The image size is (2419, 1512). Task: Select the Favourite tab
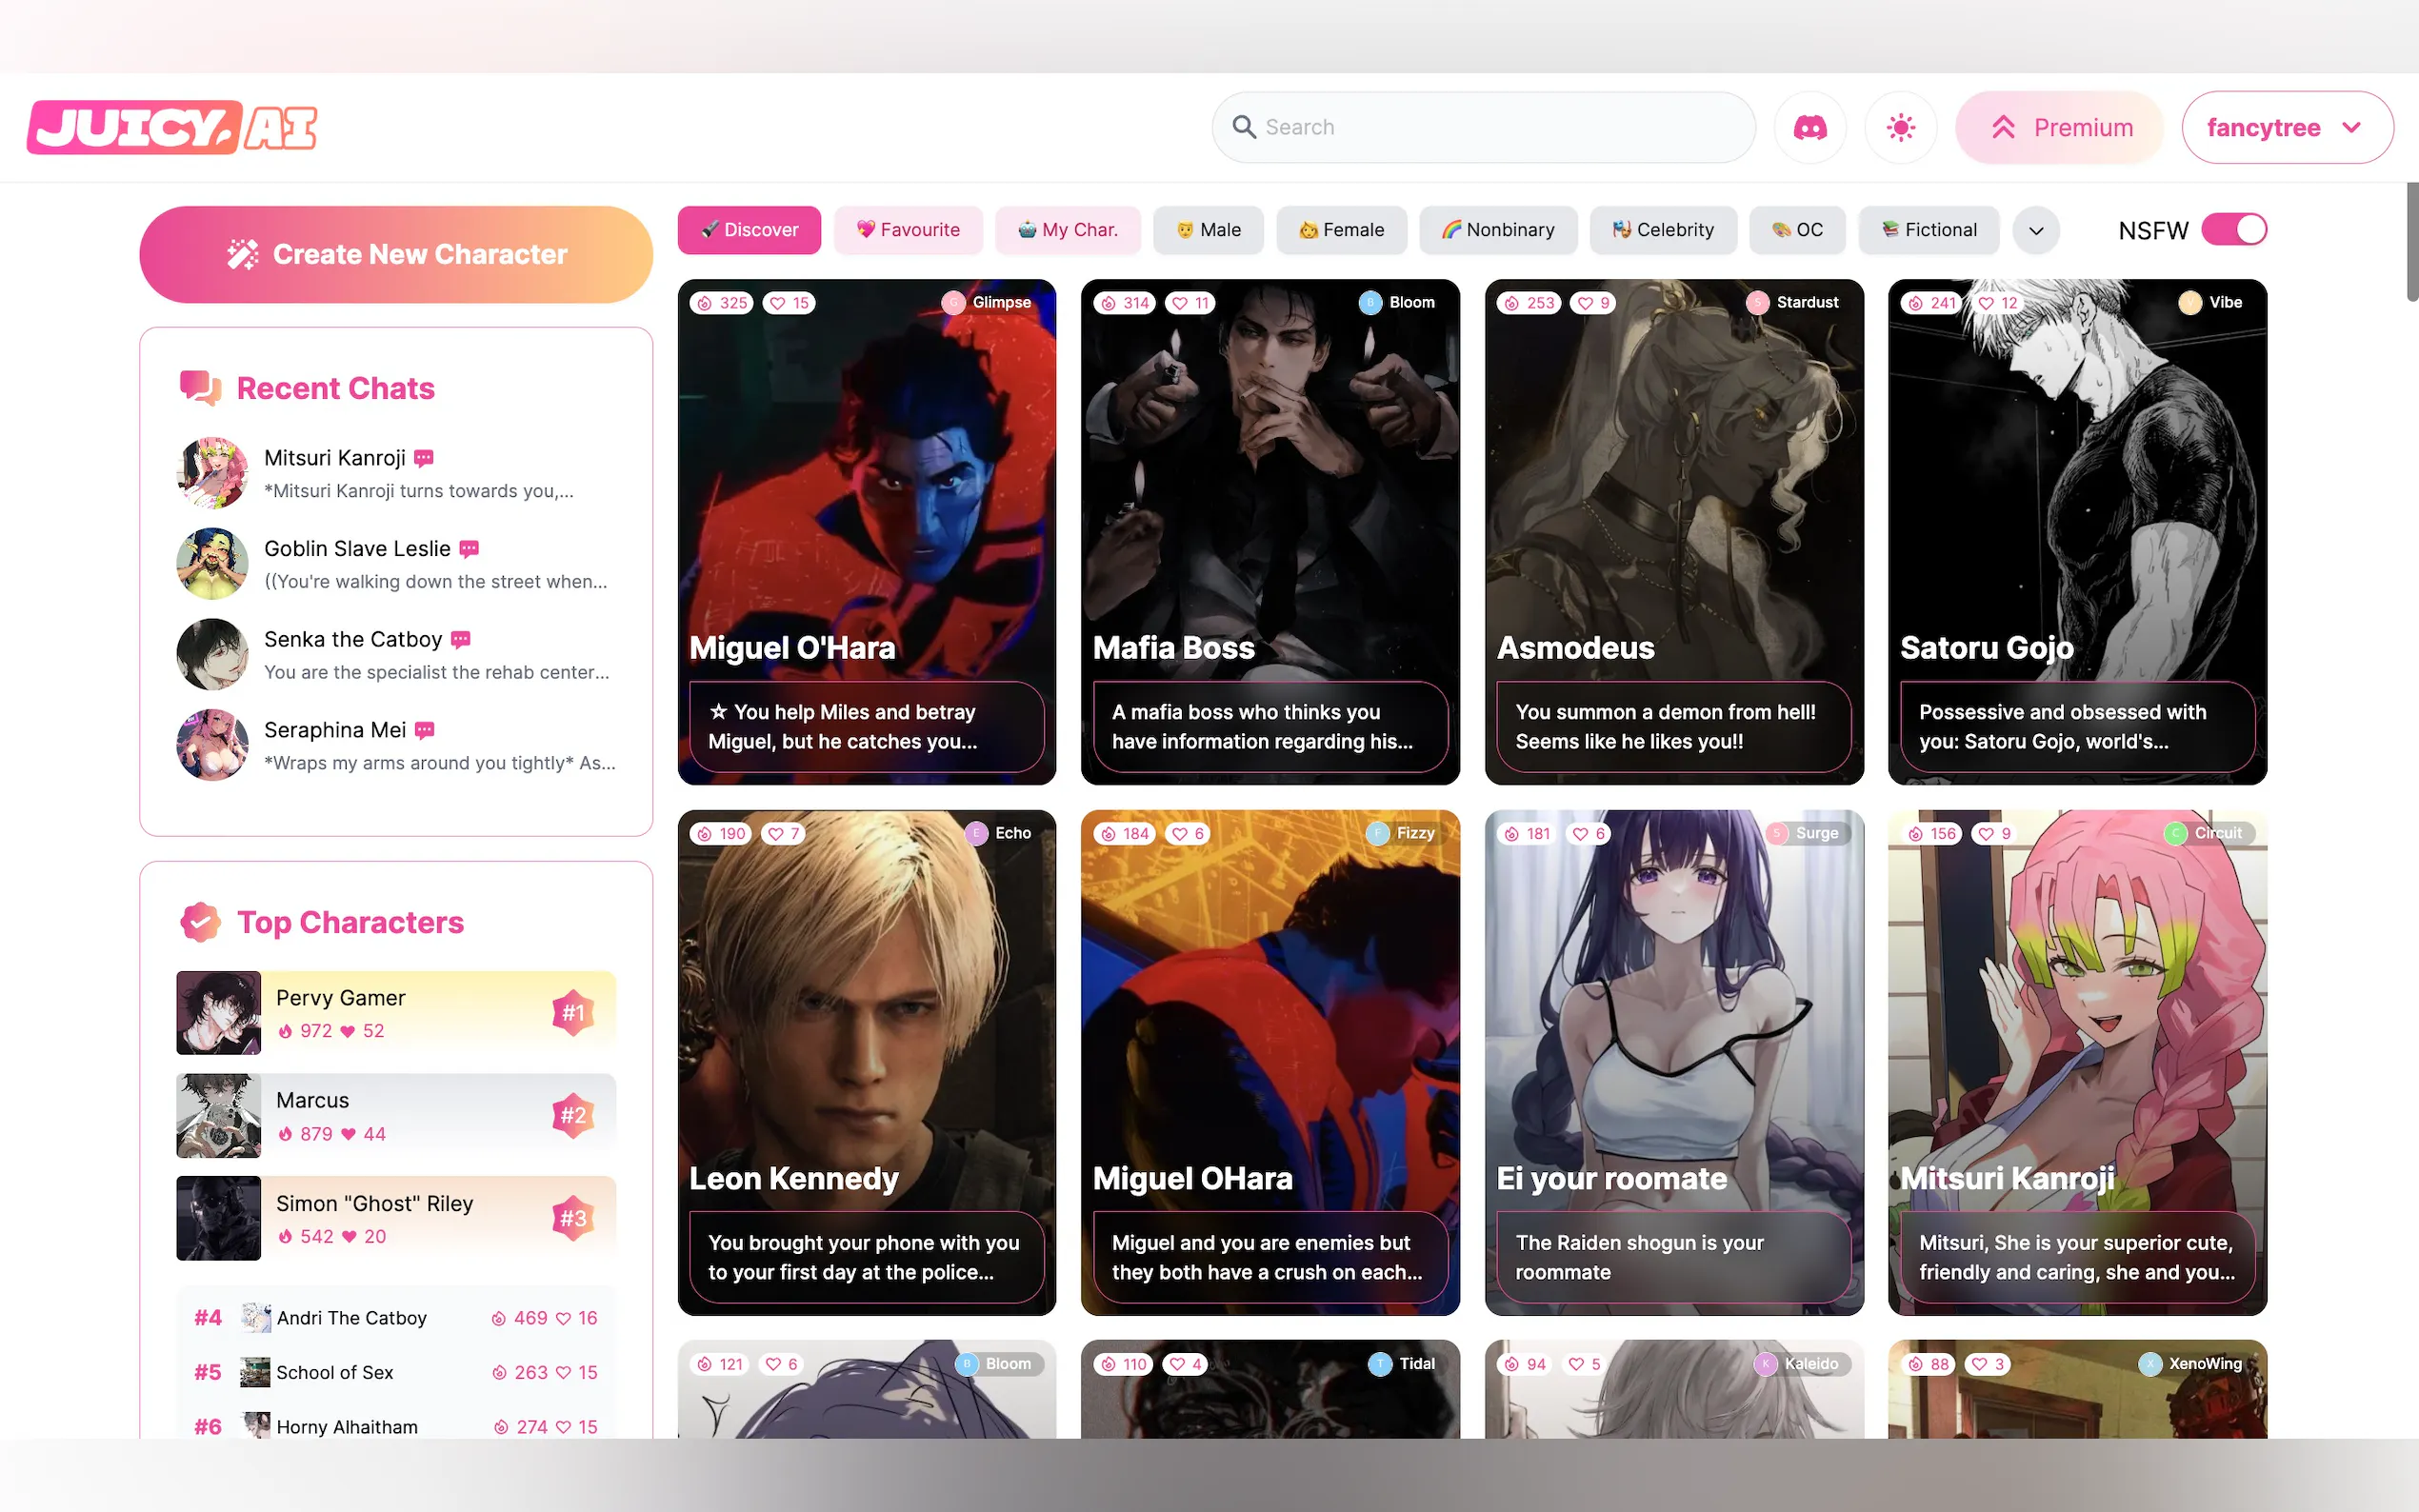pyautogui.click(x=908, y=230)
